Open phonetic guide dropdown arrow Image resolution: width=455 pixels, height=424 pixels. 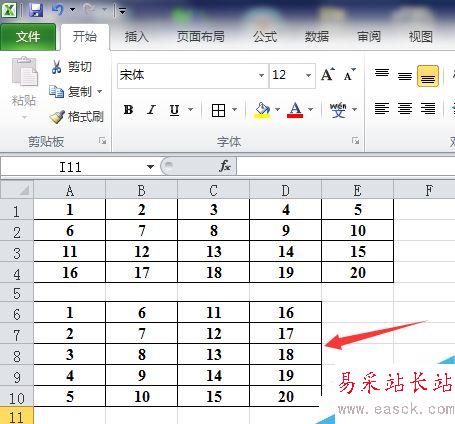[x=354, y=109]
